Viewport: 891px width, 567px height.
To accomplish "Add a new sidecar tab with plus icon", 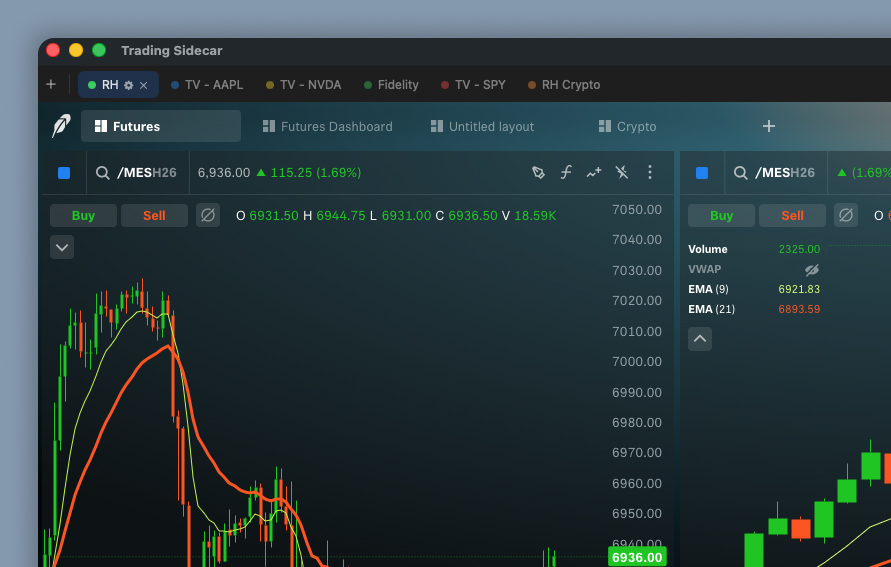I will 51,85.
